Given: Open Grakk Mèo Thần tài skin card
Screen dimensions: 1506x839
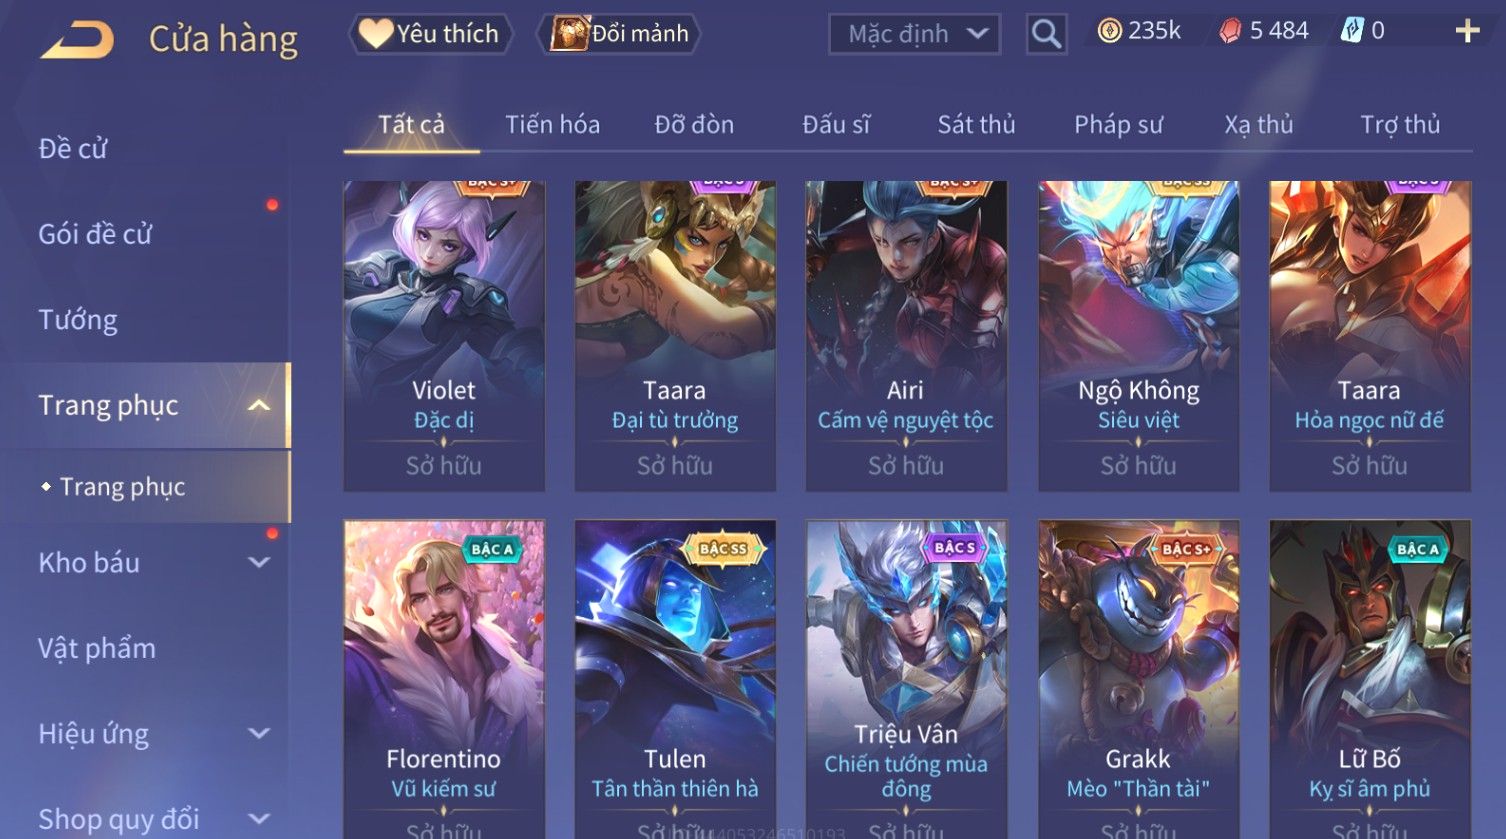Looking at the screenshot, I should coord(1138,679).
